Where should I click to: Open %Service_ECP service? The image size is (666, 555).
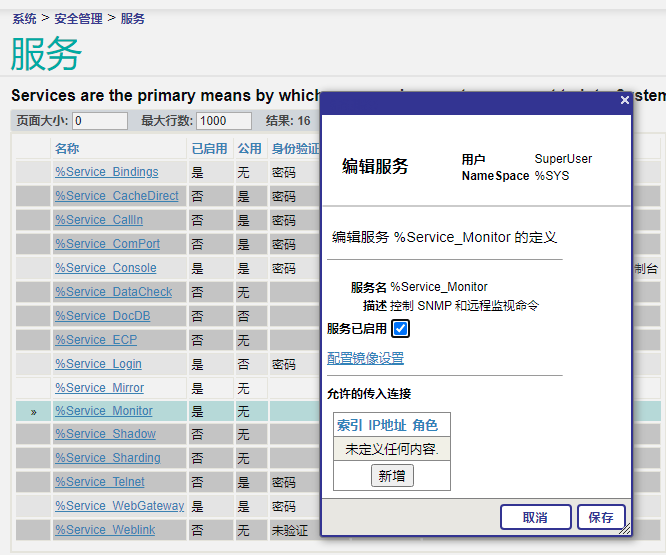click(x=96, y=340)
